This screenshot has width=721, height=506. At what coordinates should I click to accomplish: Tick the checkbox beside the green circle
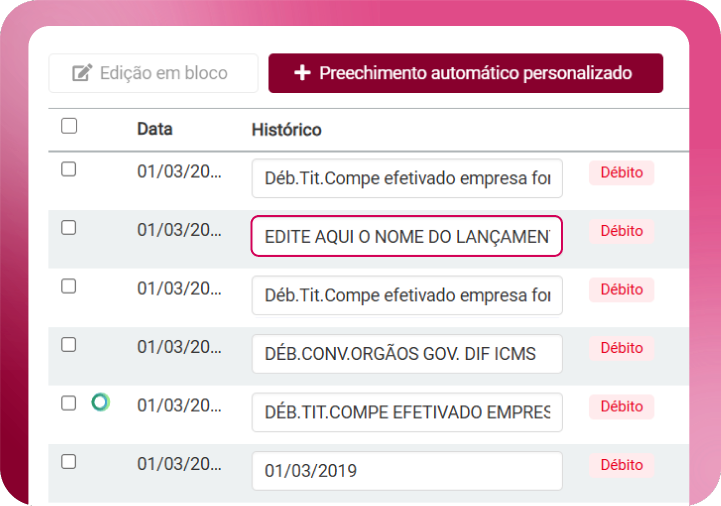[x=69, y=403]
